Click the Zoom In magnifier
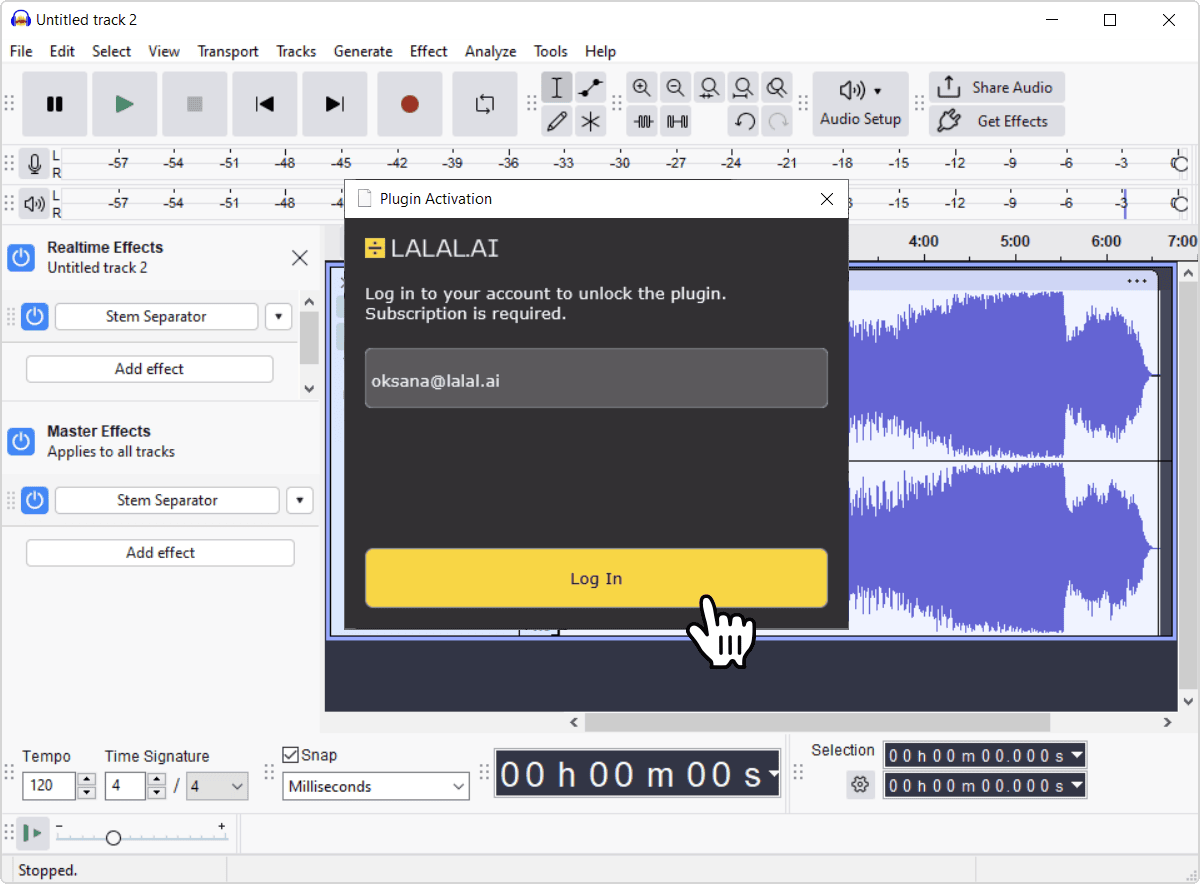Image resolution: width=1200 pixels, height=884 pixels. tap(642, 88)
